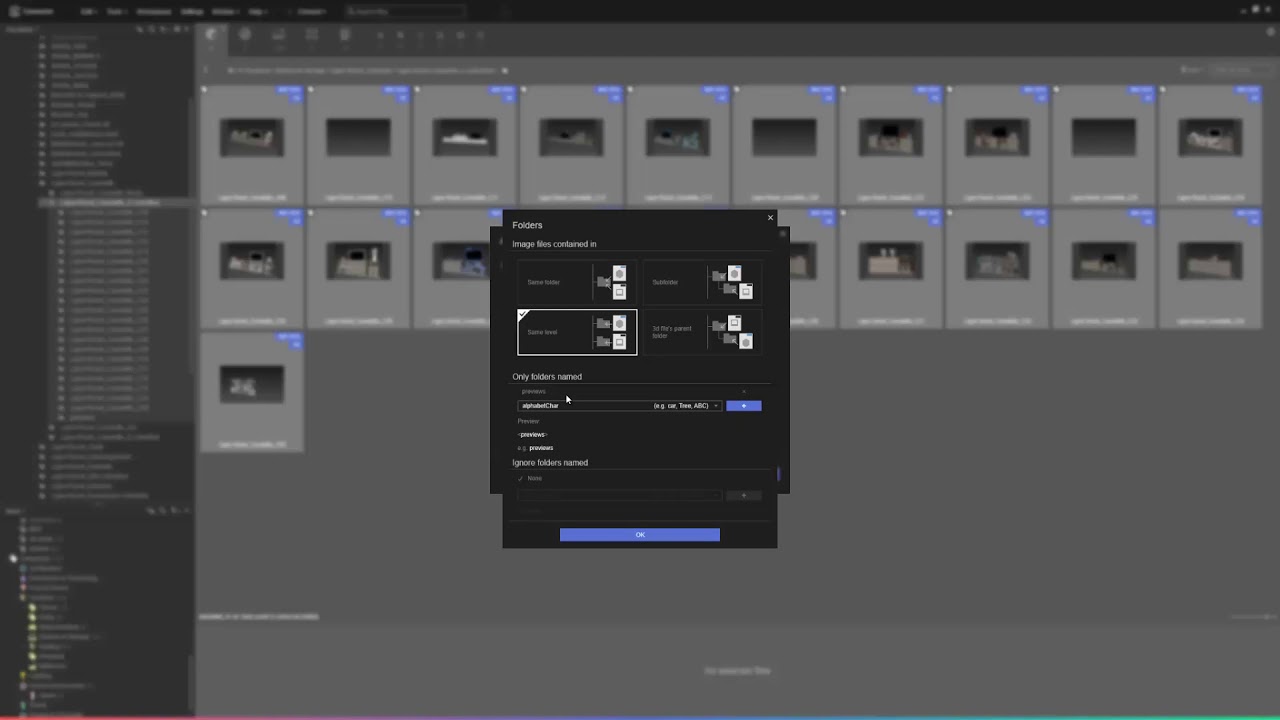Select the 'Subfolder' image location option

point(701,282)
